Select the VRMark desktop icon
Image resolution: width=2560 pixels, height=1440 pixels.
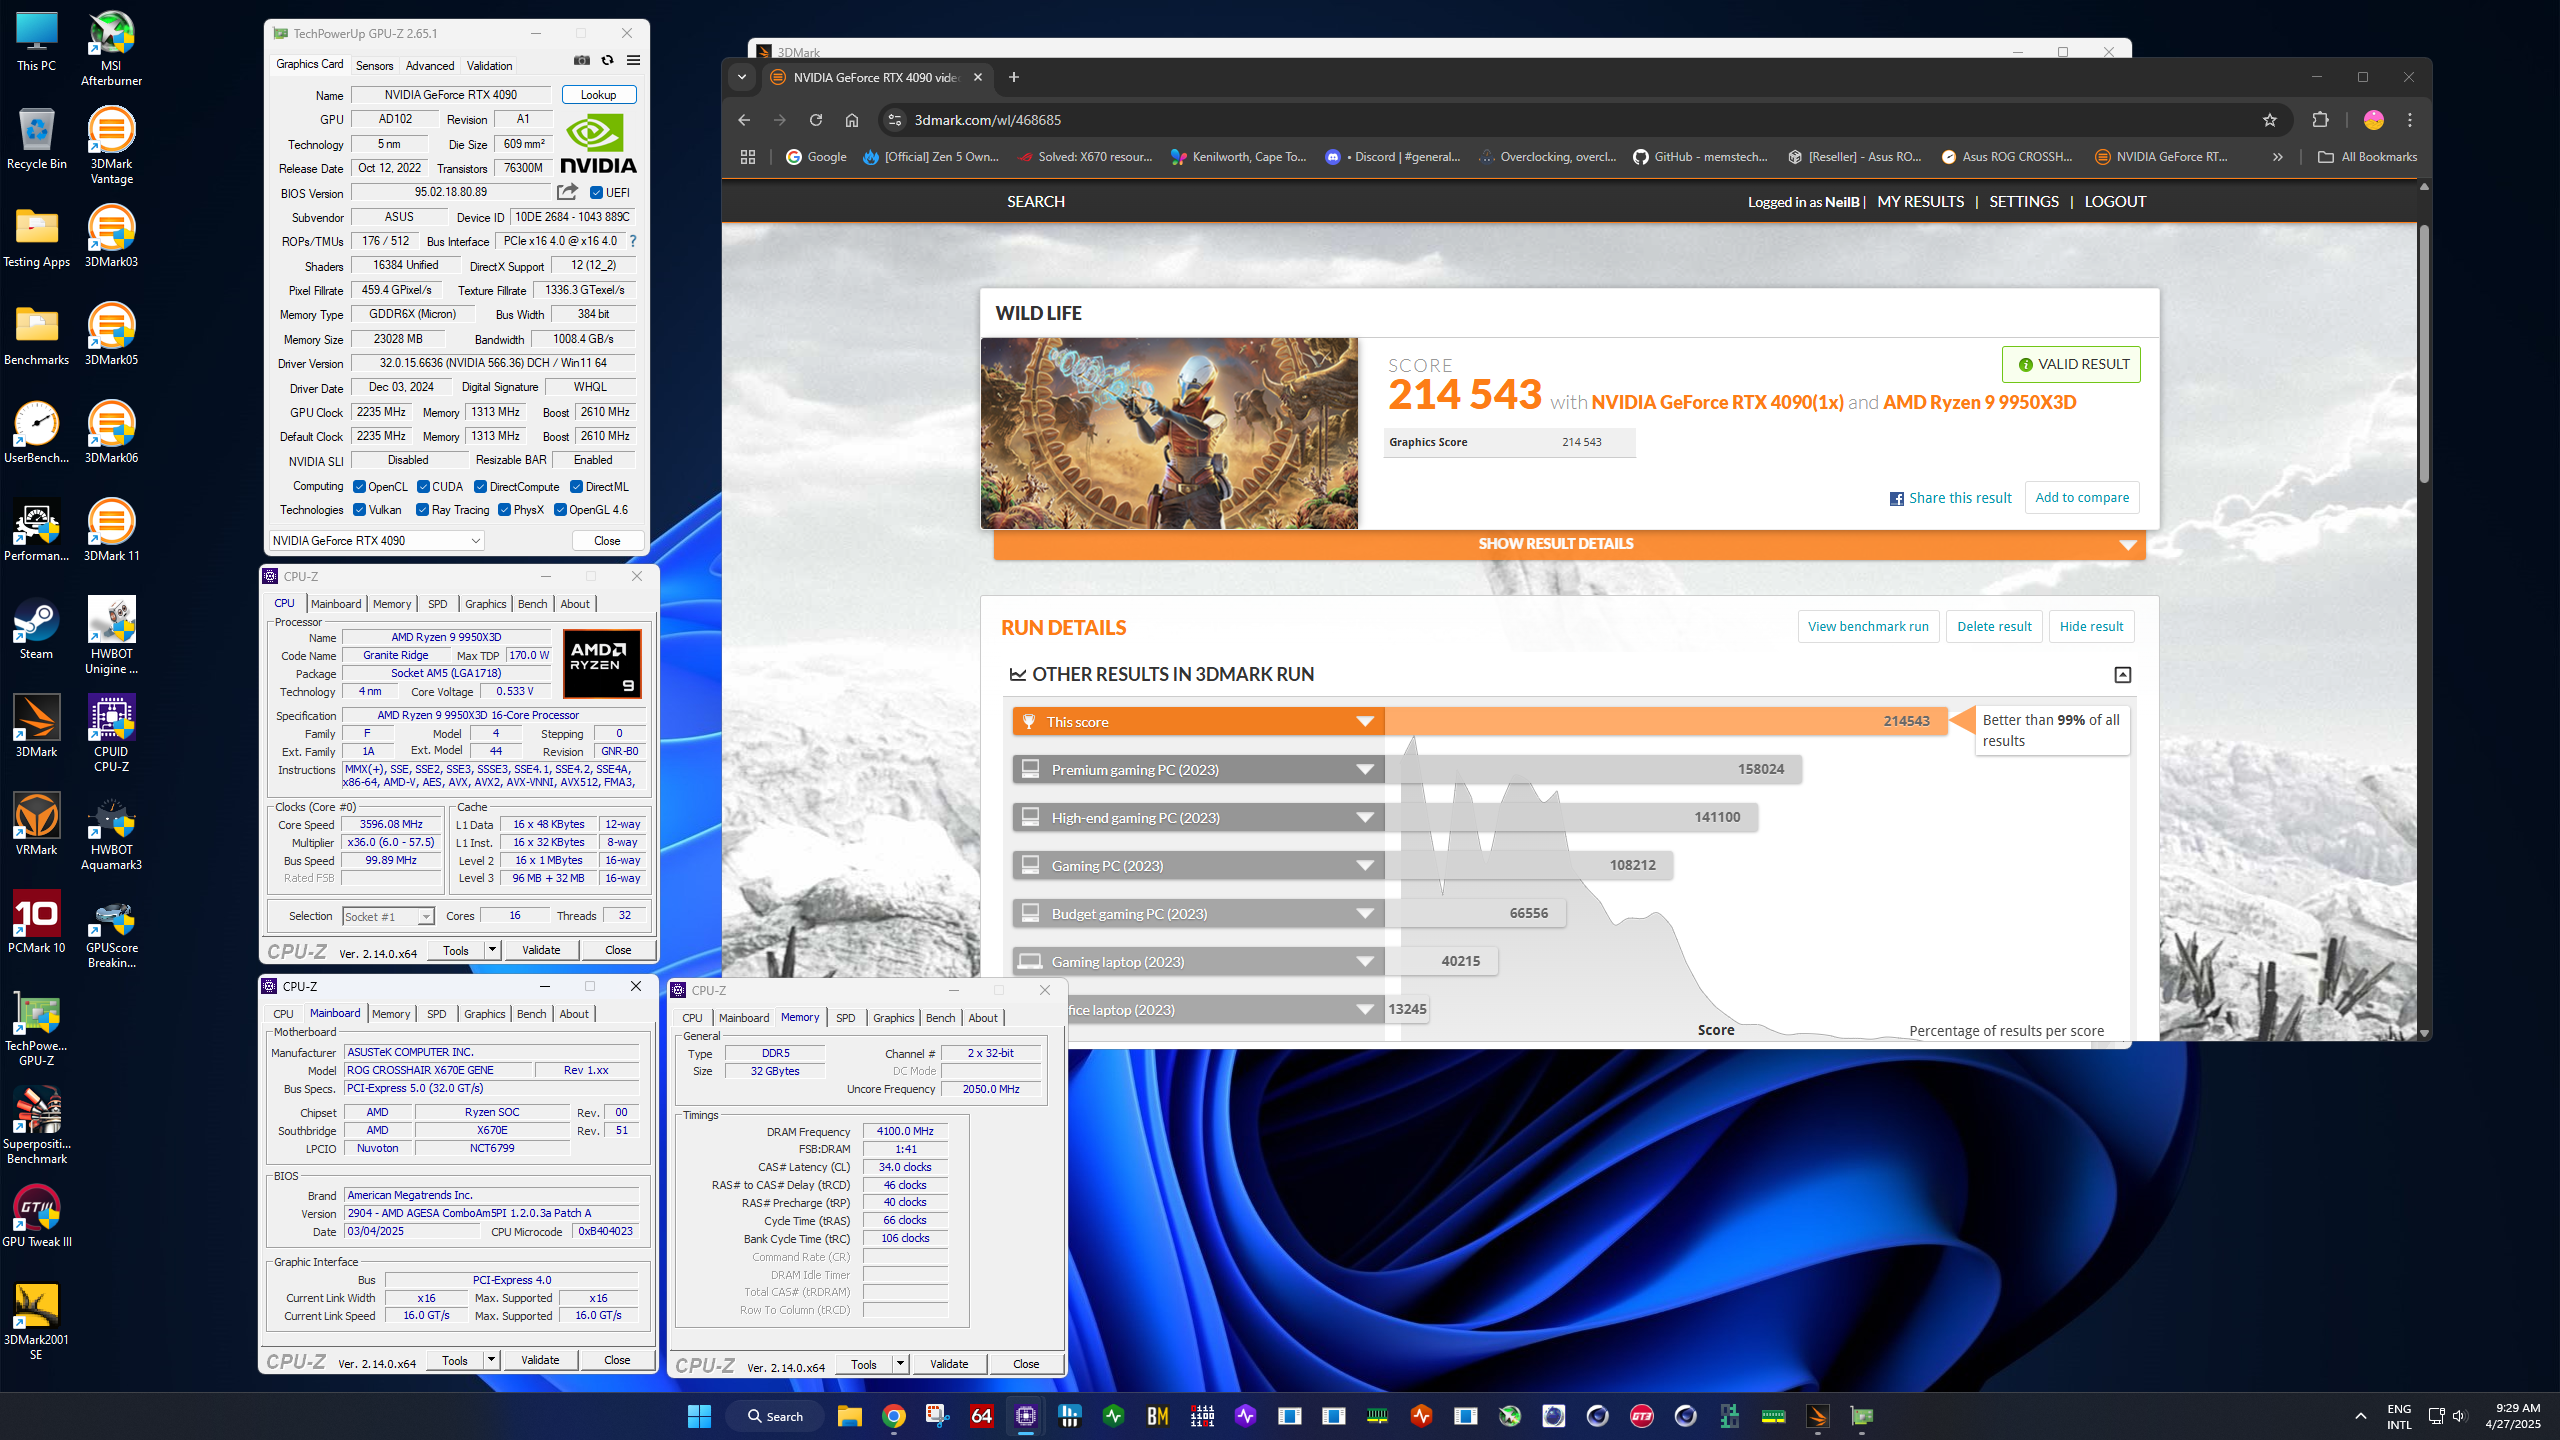pos(36,826)
